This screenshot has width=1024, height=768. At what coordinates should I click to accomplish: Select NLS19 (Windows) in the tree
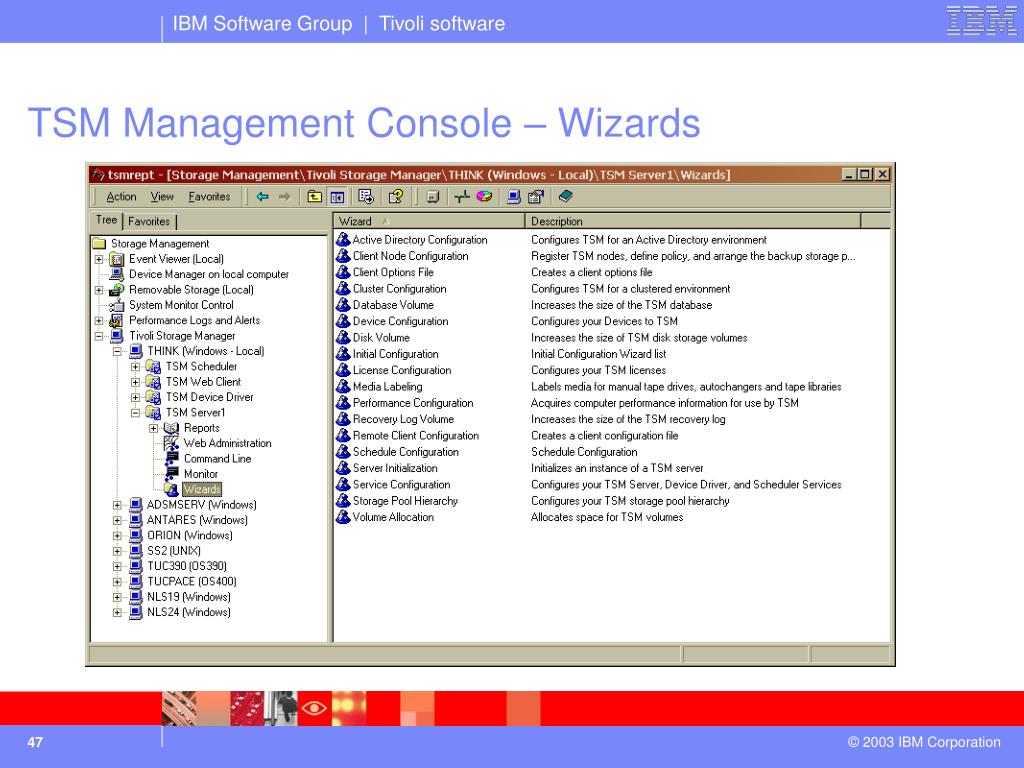pyautogui.click(x=189, y=597)
